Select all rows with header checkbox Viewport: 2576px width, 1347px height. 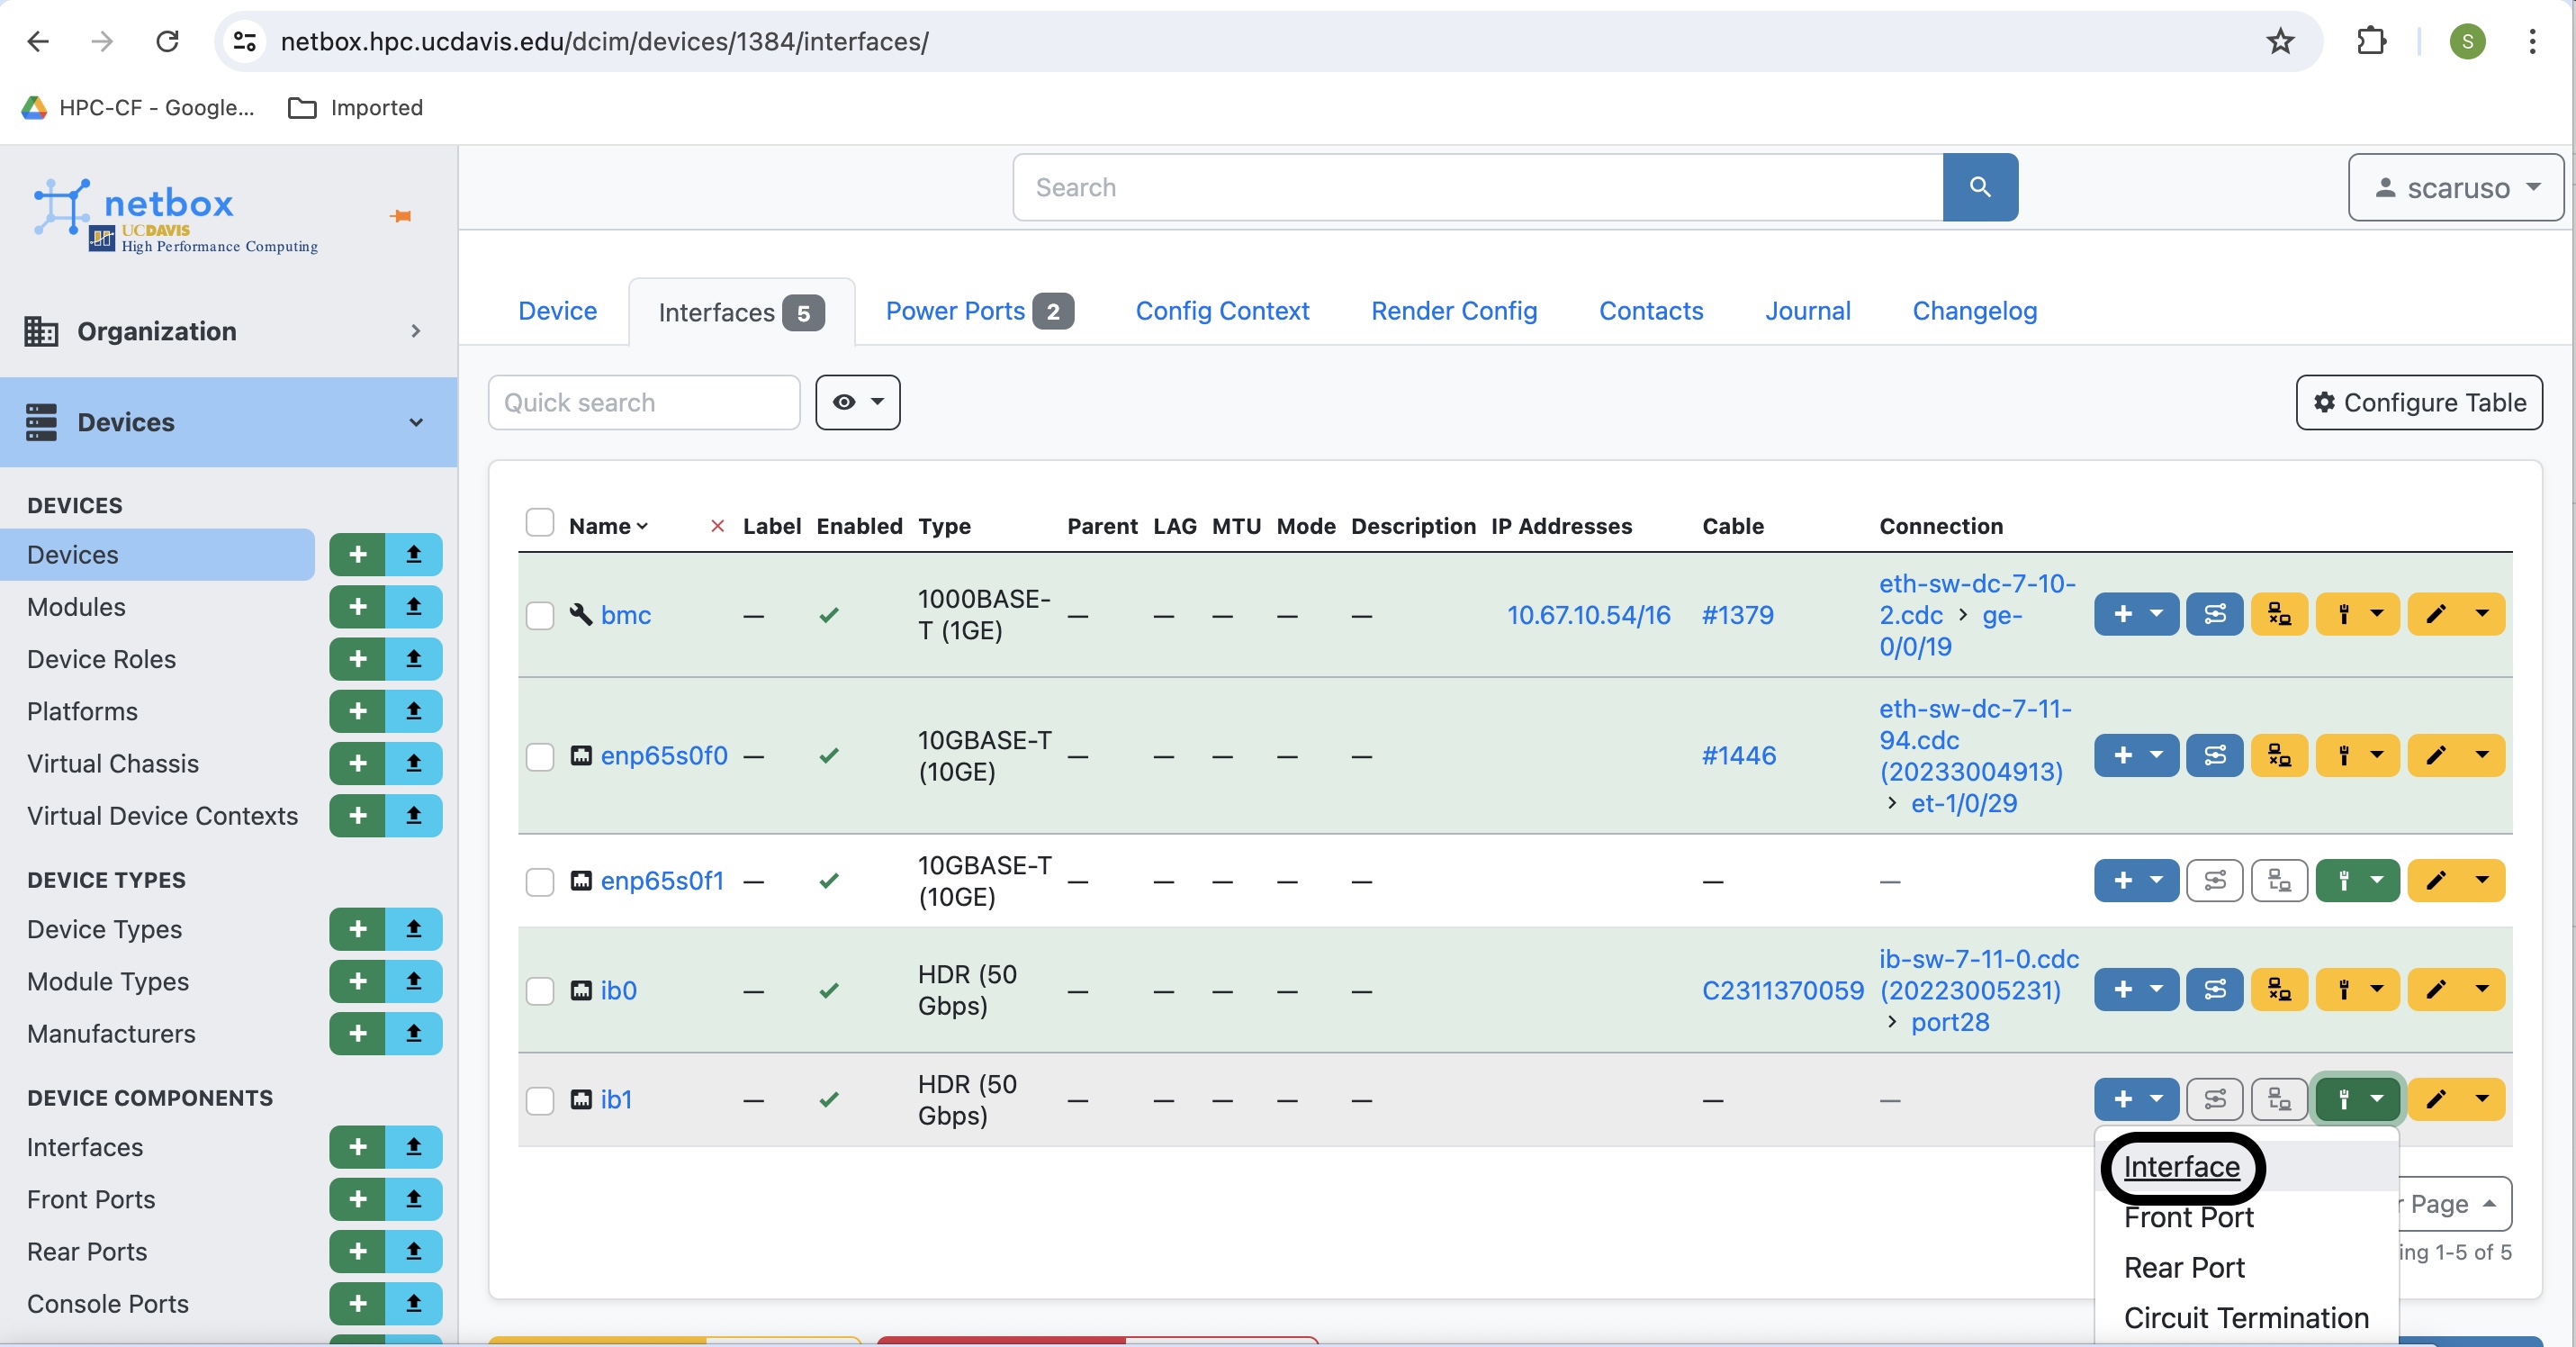coord(540,523)
